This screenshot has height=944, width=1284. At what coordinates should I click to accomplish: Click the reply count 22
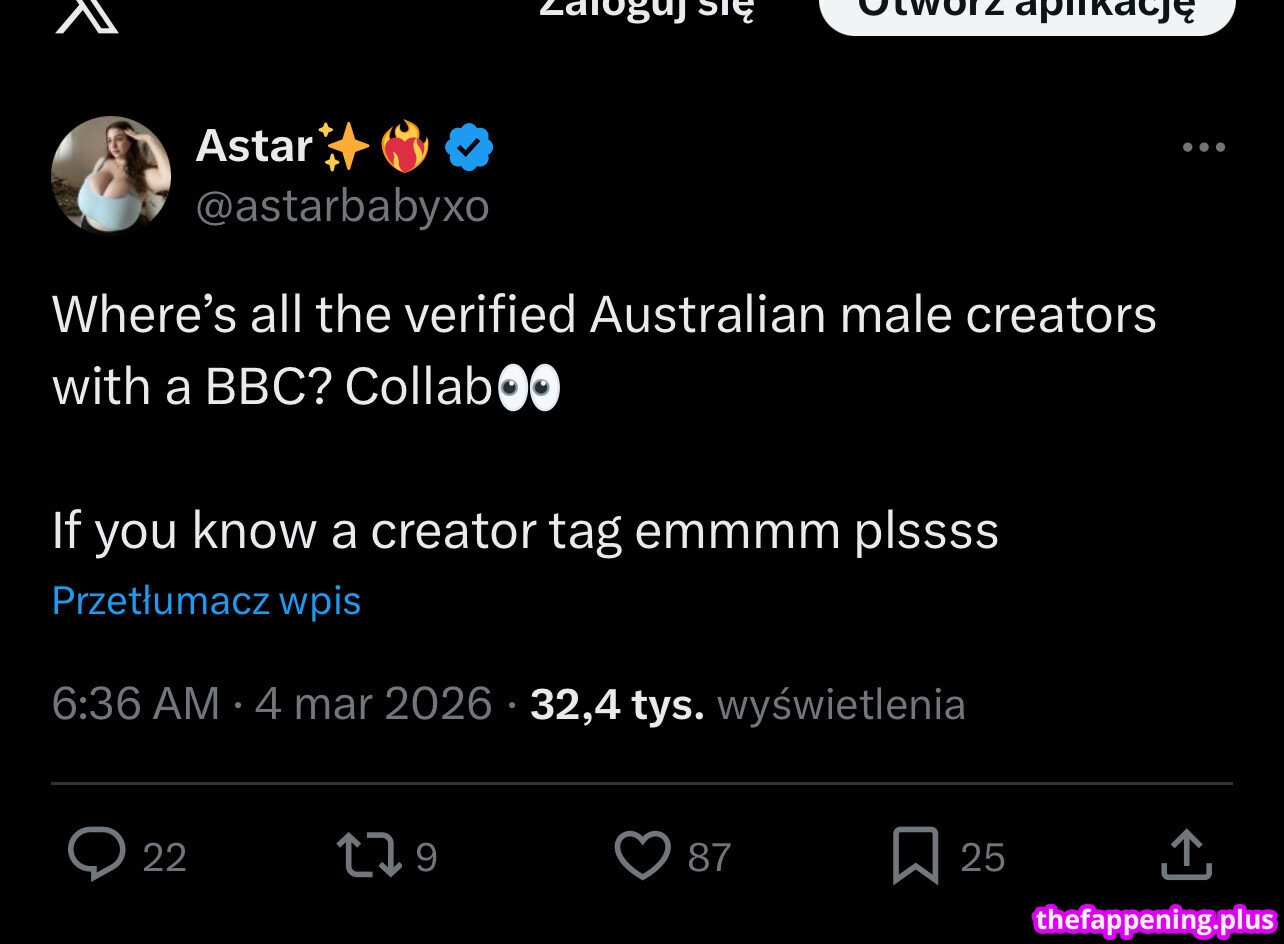click(x=165, y=858)
